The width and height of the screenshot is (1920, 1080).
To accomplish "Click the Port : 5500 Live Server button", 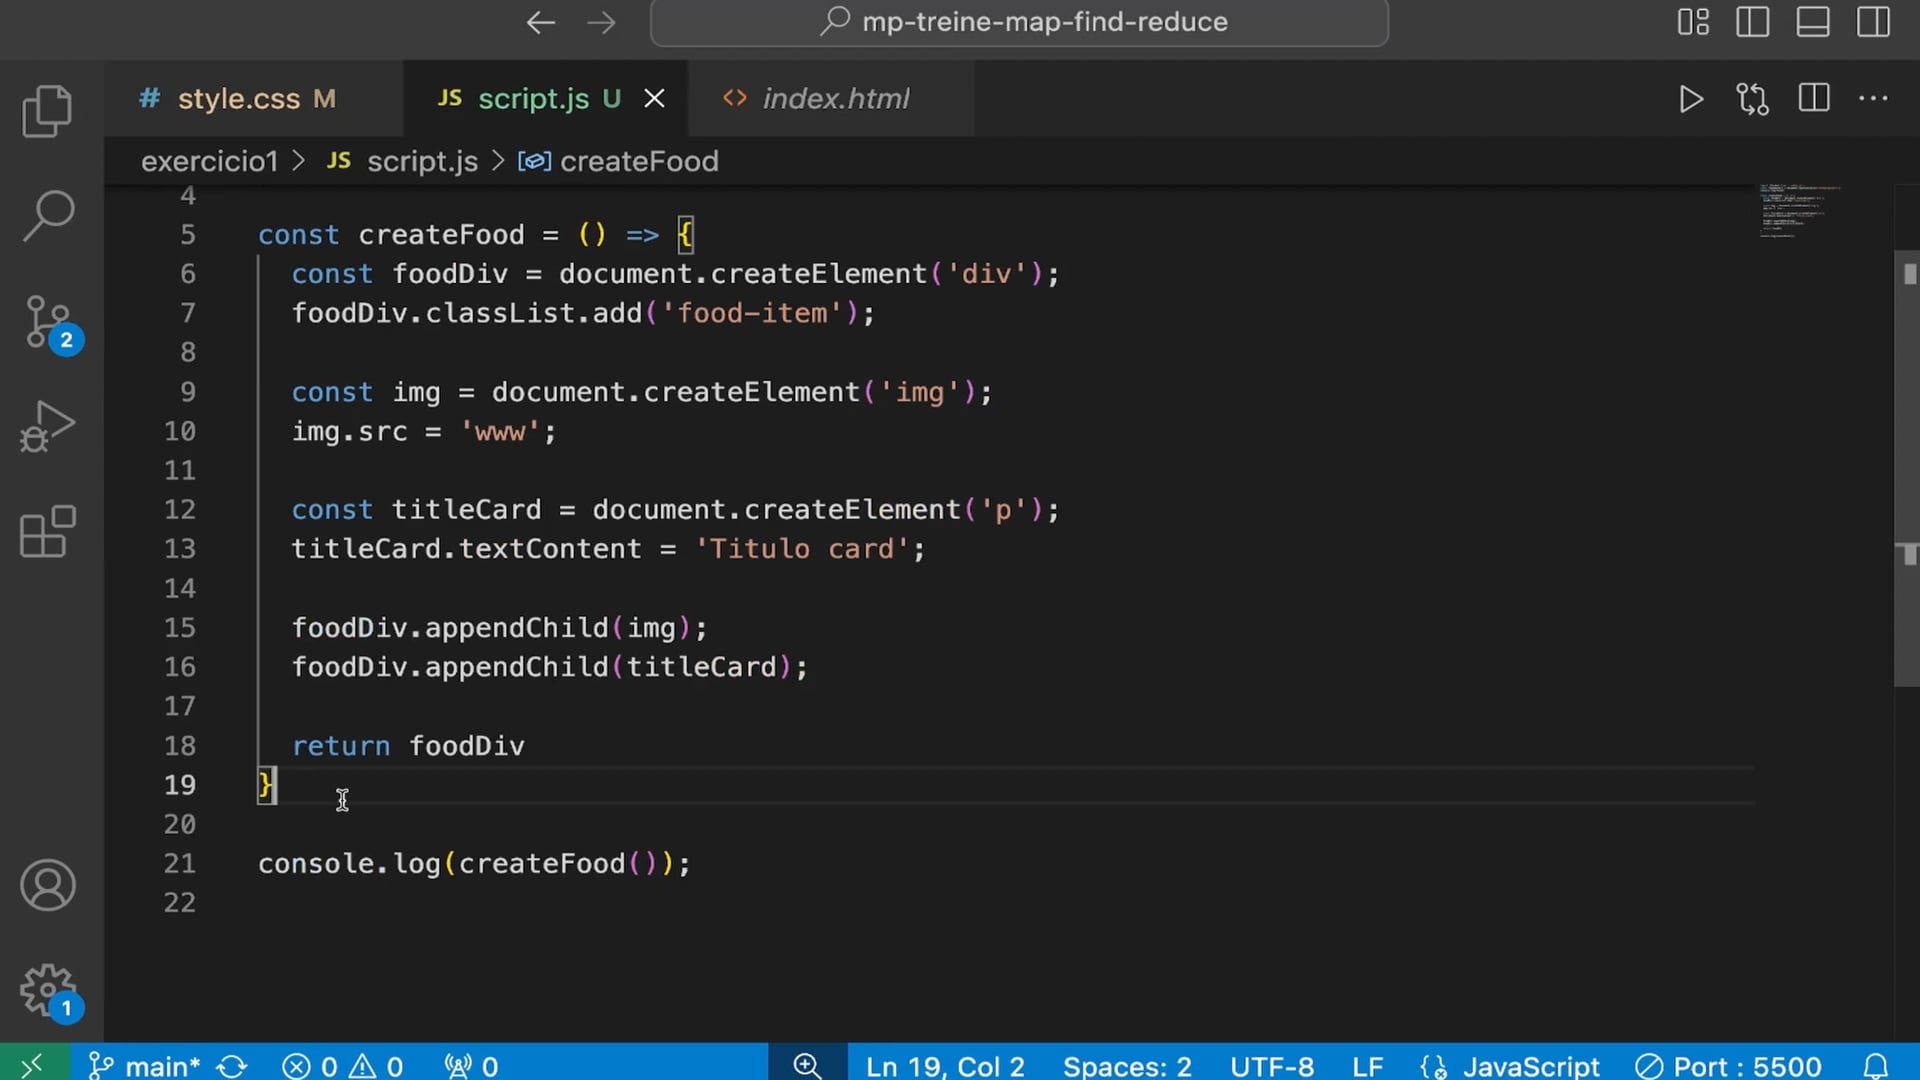I will tap(1746, 1066).
